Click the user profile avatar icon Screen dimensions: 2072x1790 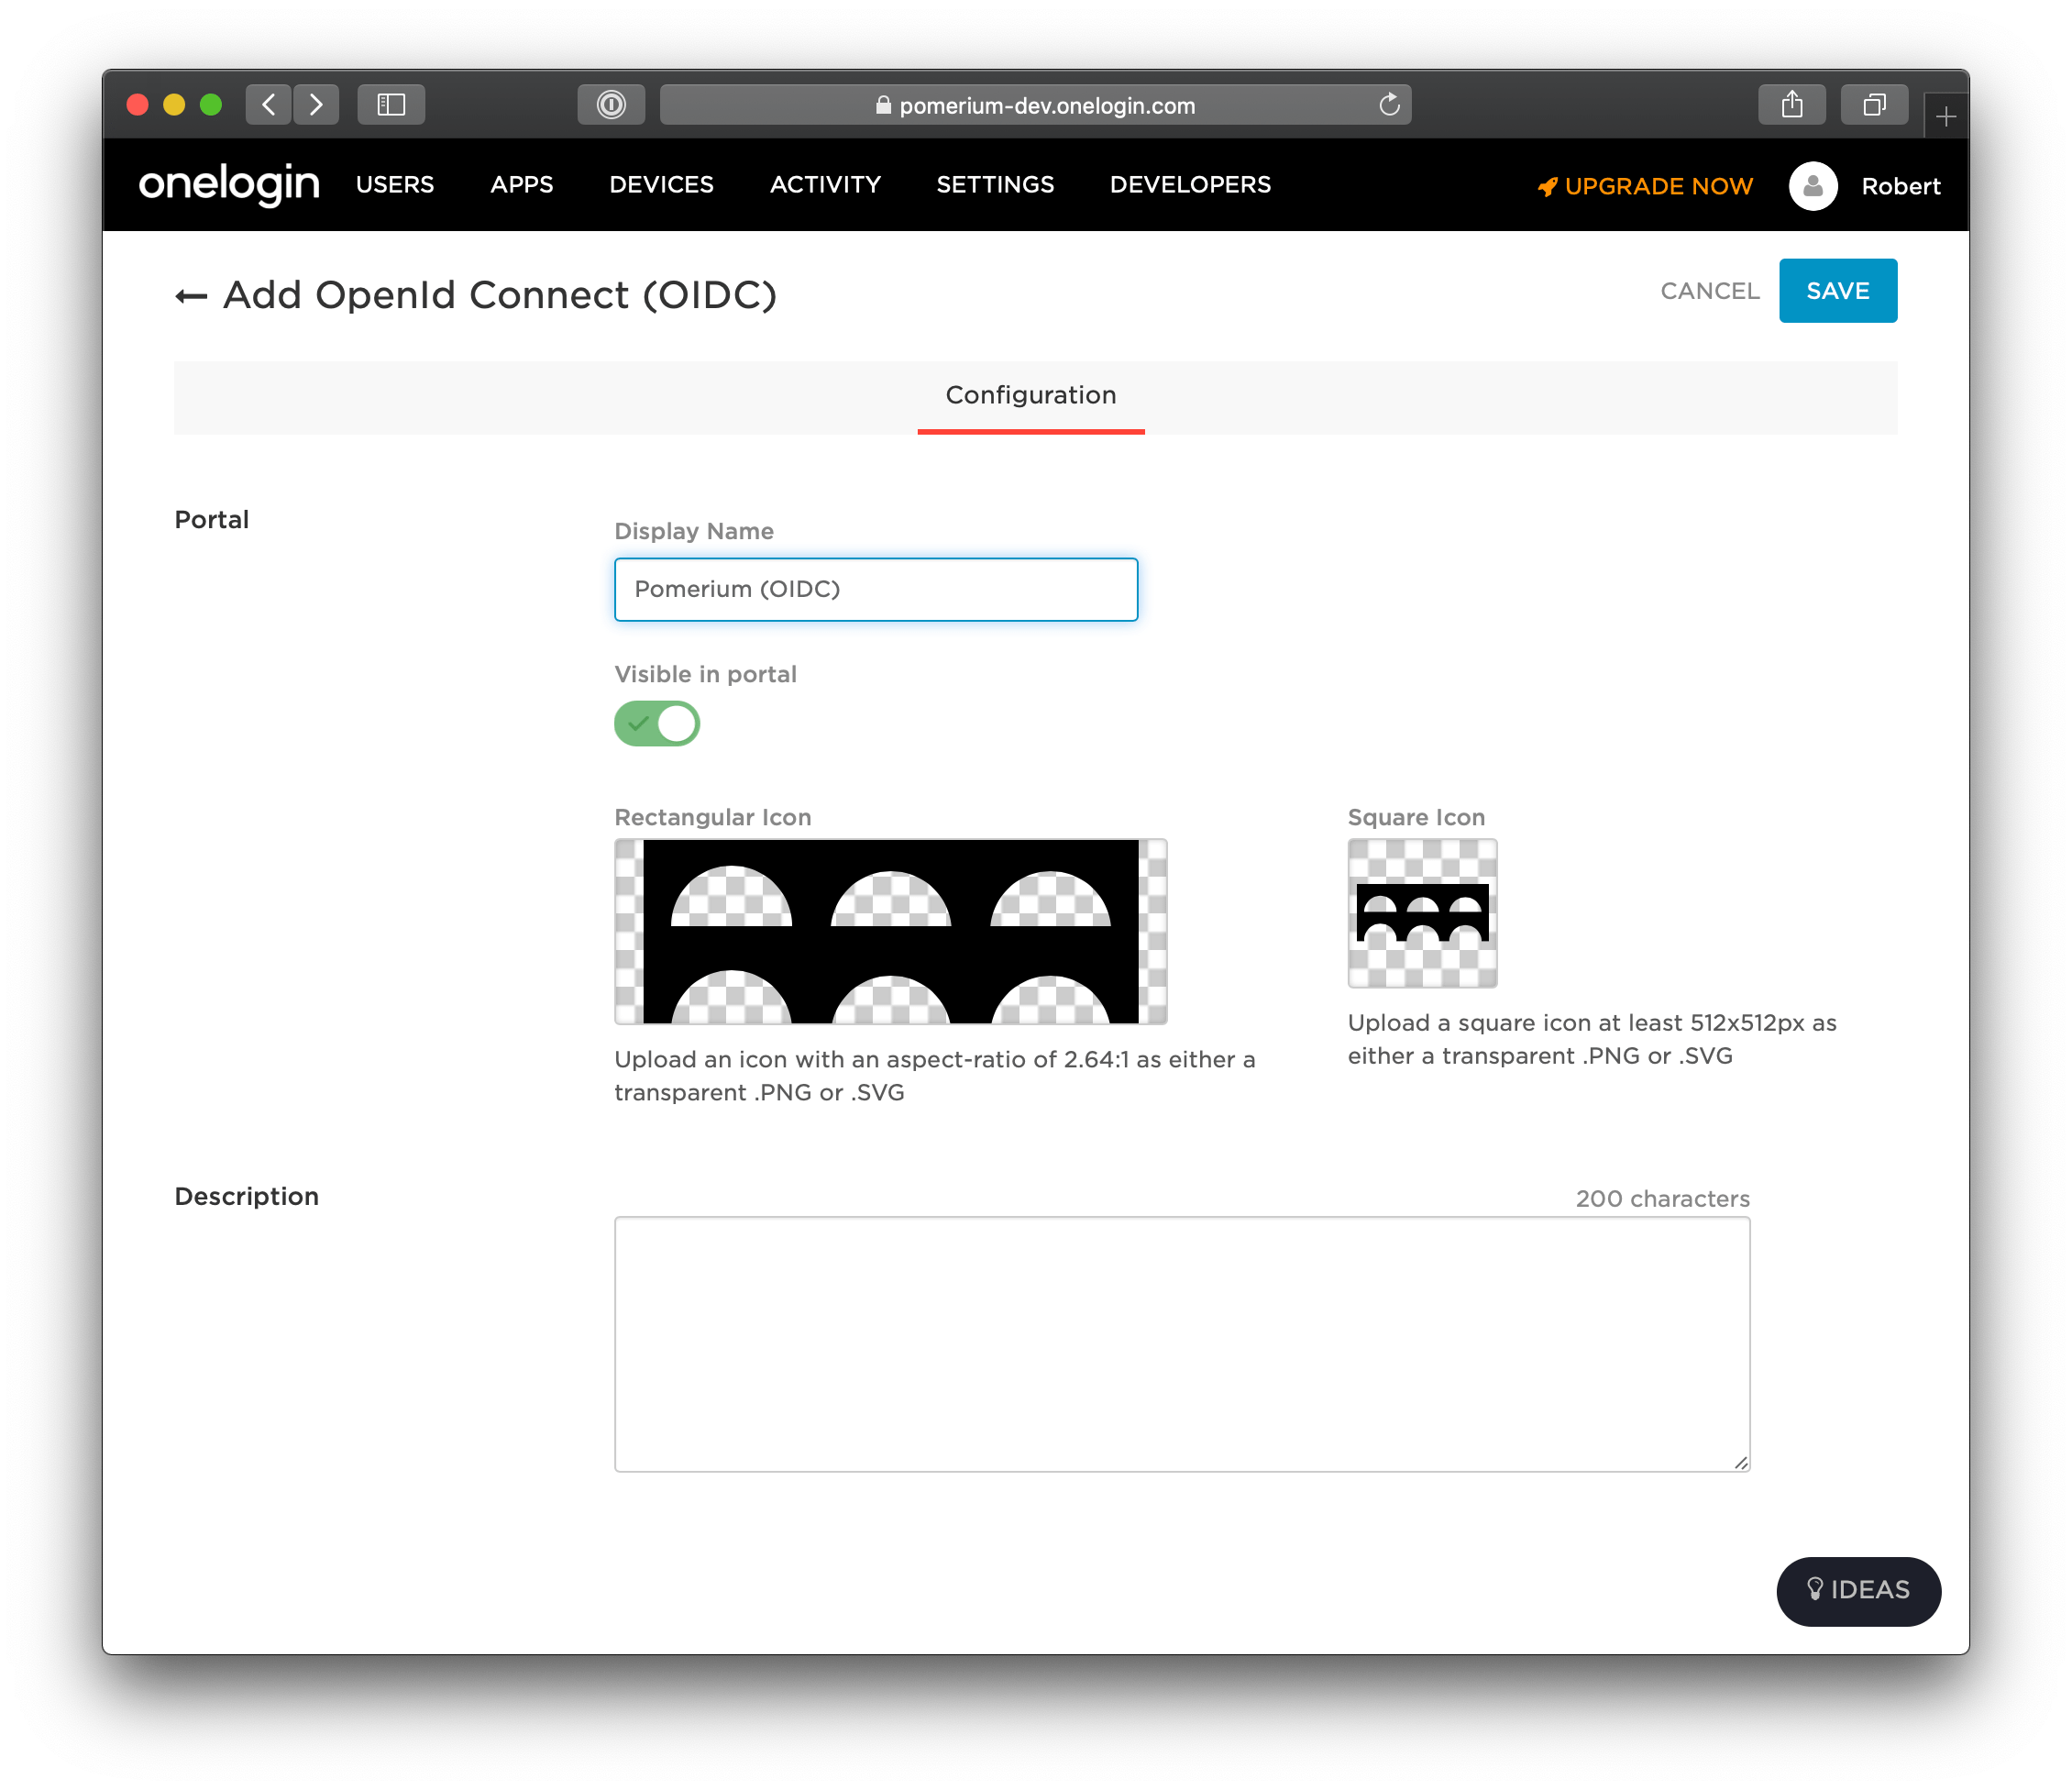point(1812,185)
